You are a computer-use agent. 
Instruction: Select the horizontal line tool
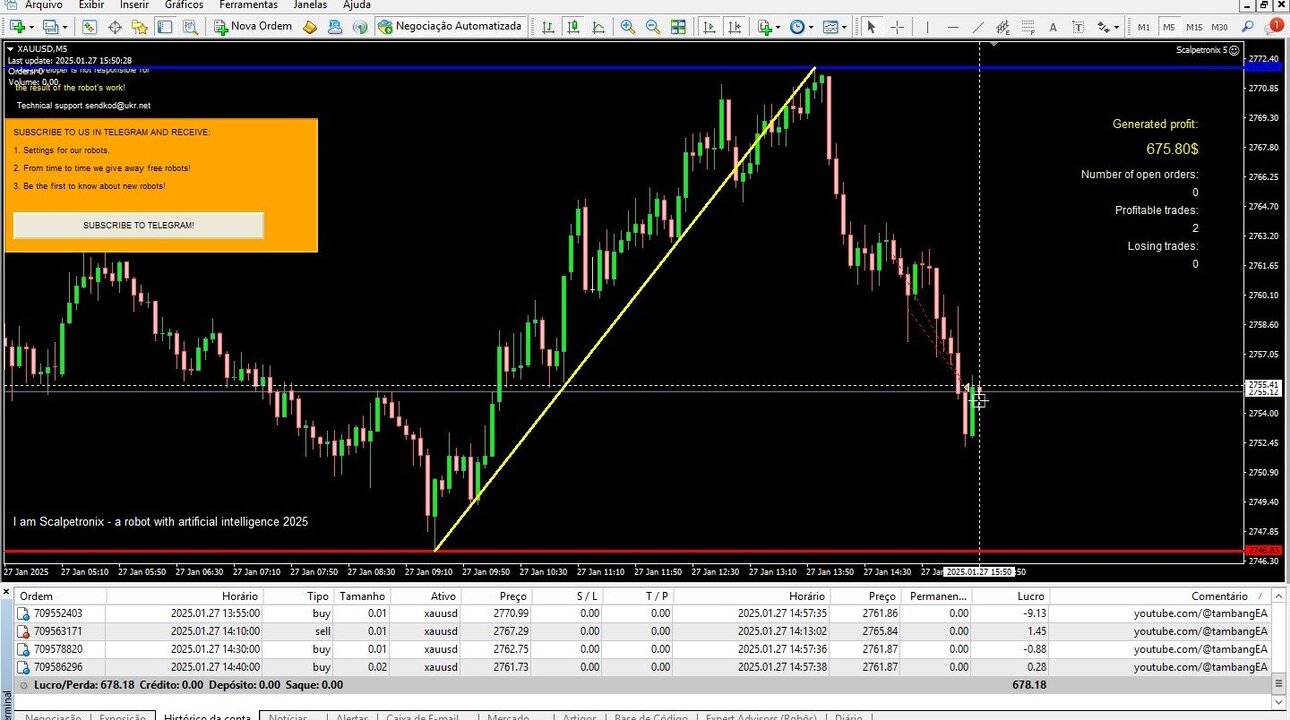pyautogui.click(x=953, y=27)
